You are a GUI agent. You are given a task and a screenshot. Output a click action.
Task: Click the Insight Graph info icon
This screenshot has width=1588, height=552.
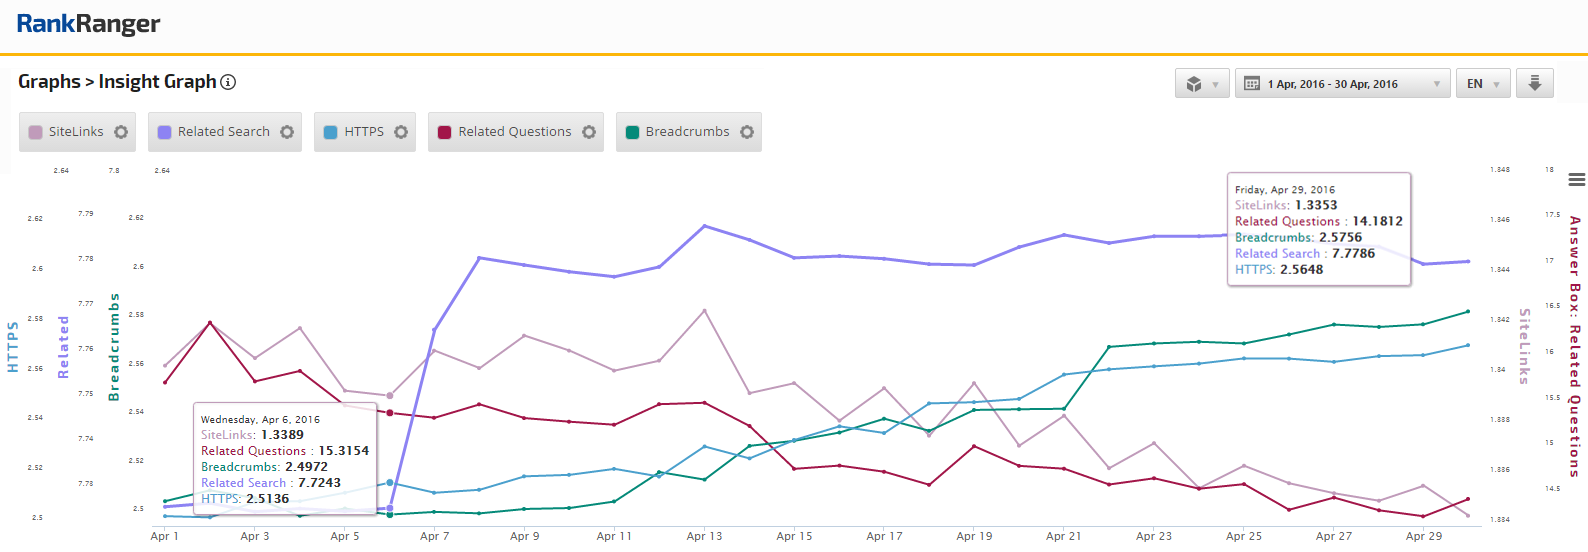click(228, 82)
